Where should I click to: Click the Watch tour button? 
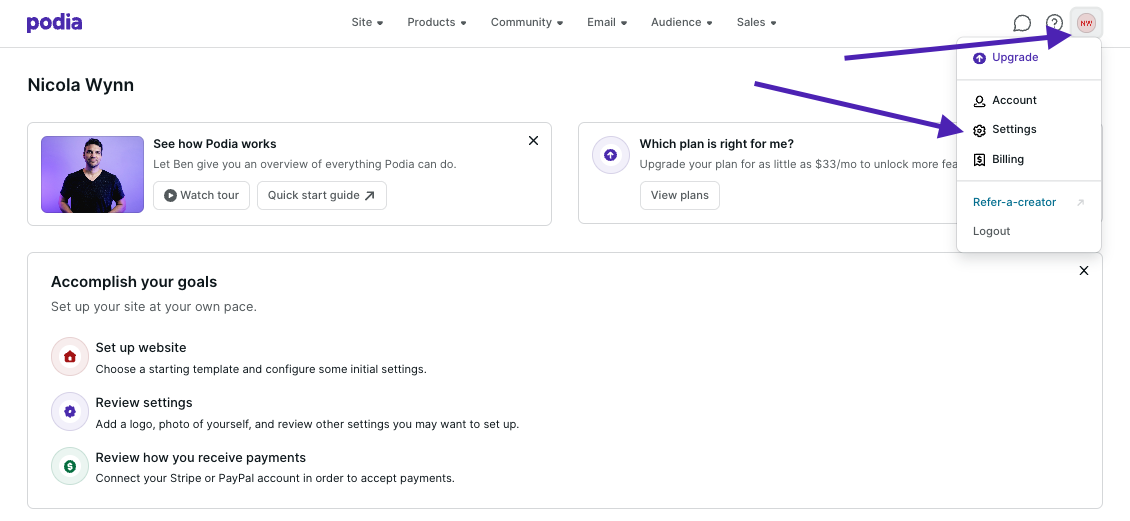coord(201,195)
